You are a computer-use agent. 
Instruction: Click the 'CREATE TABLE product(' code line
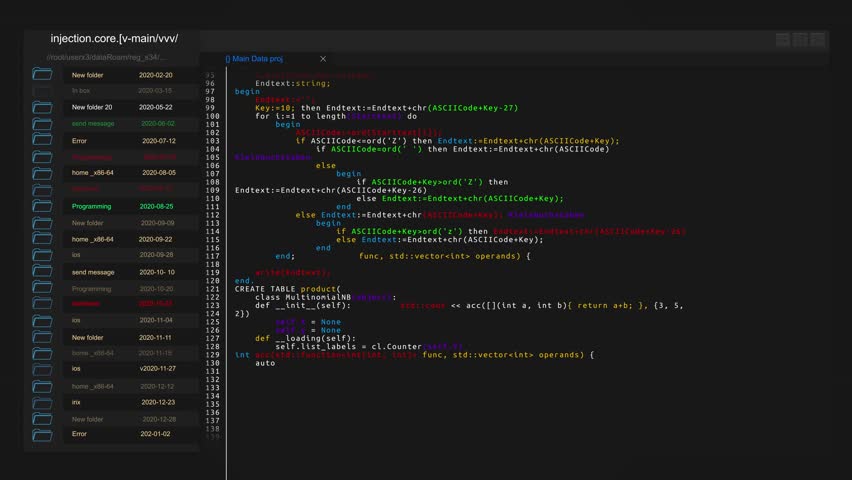(287, 289)
